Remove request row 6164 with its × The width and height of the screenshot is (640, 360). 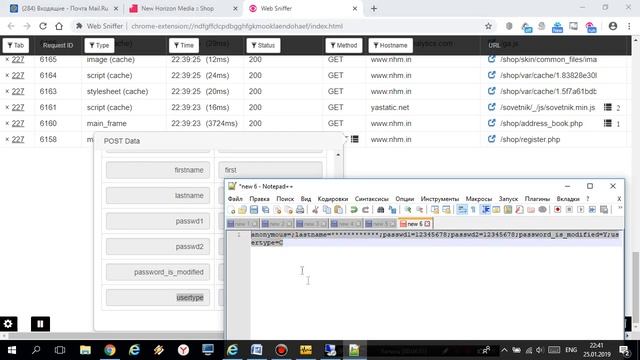tap(7, 75)
